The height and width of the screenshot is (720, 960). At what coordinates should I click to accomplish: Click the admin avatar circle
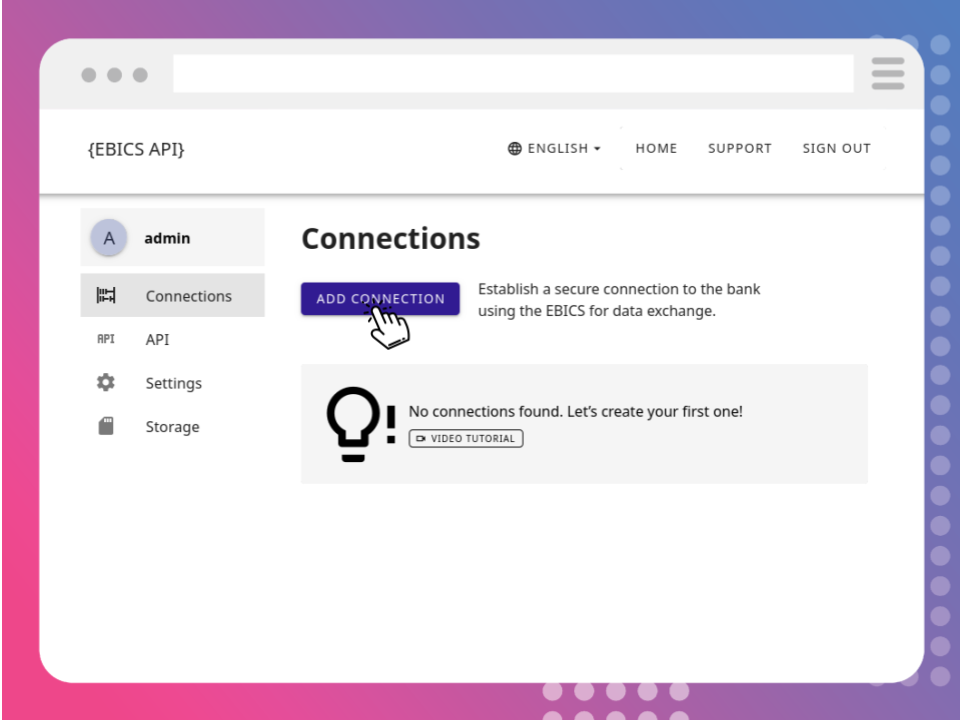click(x=109, y=238)
